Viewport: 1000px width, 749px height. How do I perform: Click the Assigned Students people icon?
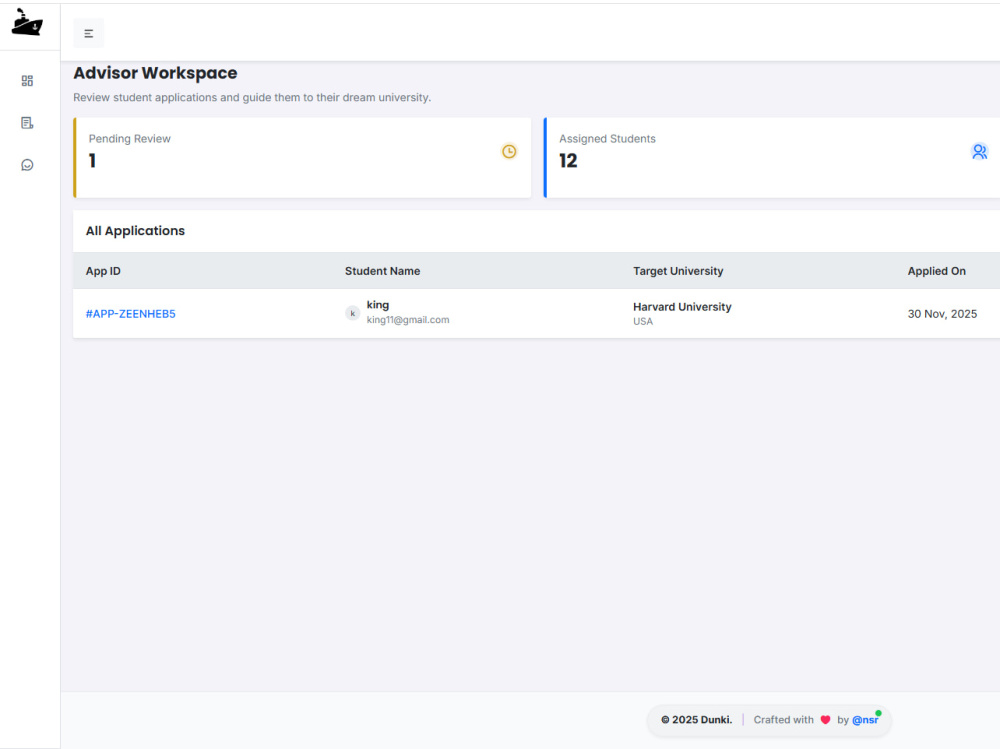pyautogui.click(x=980, y=151)
